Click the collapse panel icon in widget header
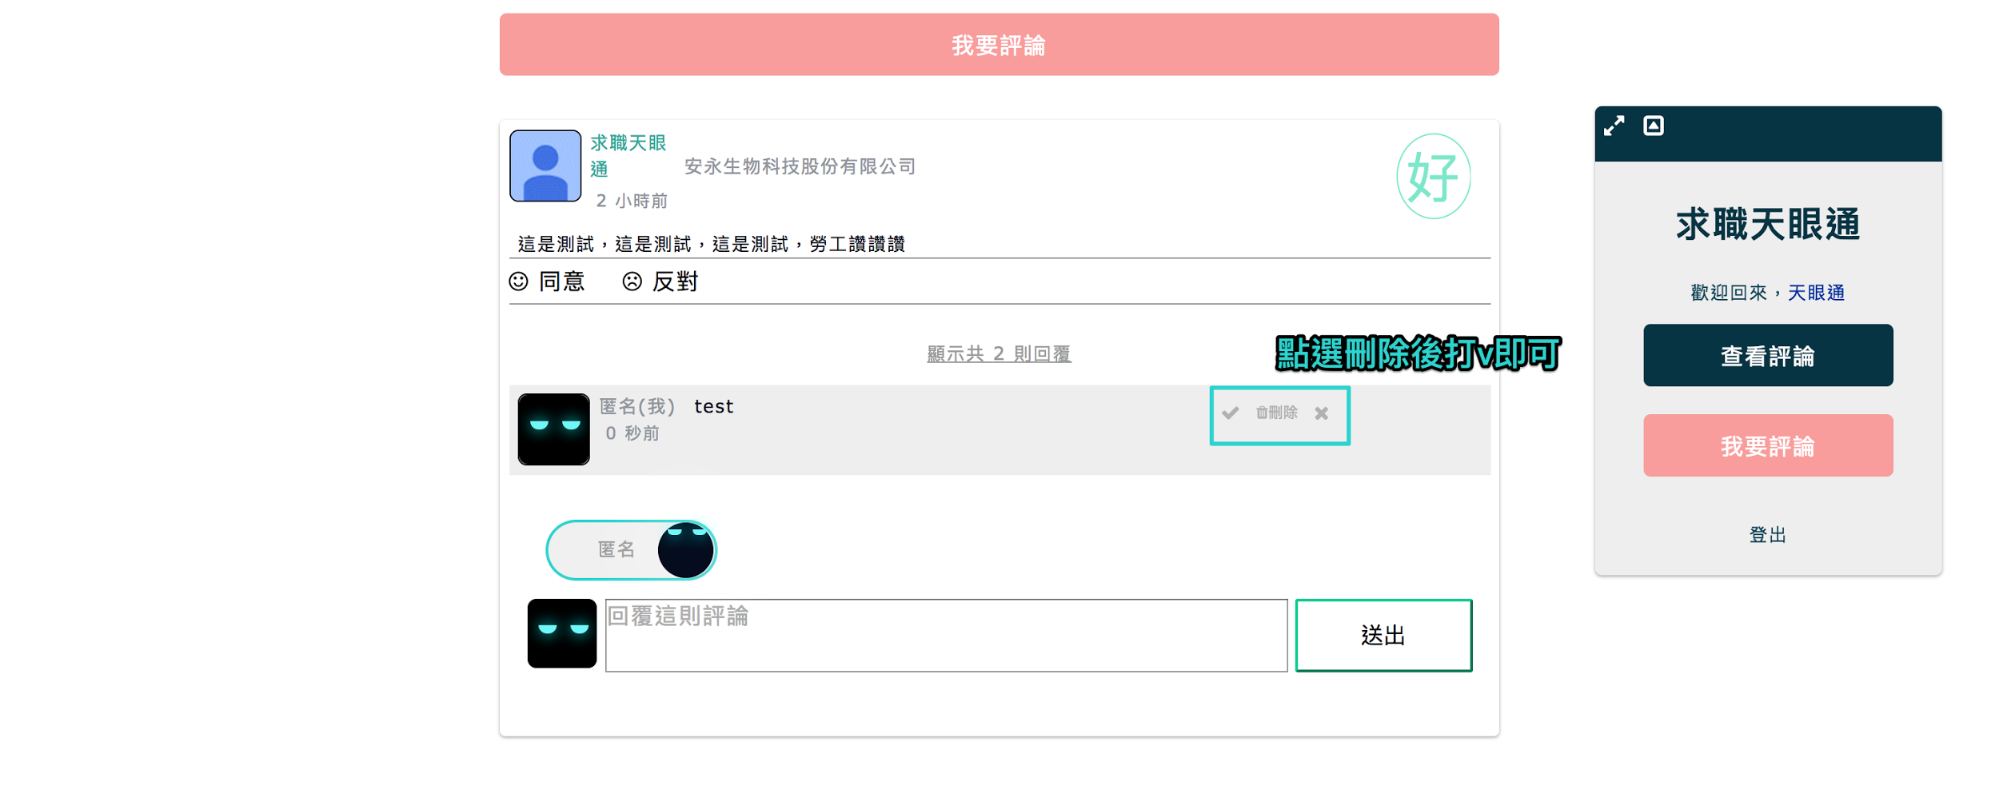1999x787 pixels. [x=1654, y=125]
